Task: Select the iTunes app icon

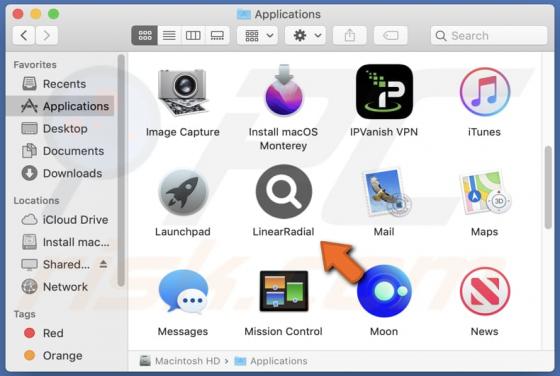Action: 485,92
